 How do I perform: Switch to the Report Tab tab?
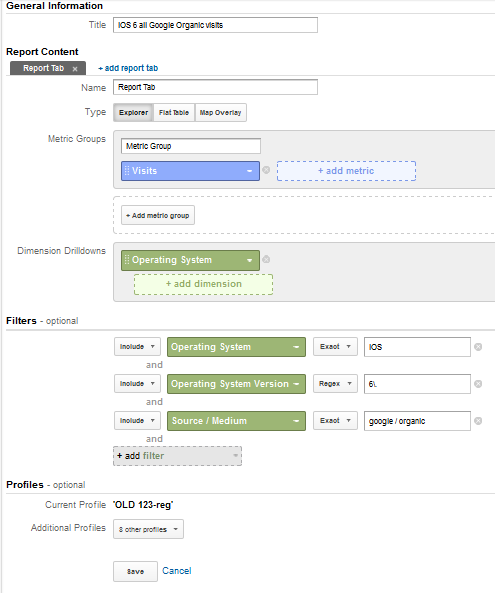(43, 68)
